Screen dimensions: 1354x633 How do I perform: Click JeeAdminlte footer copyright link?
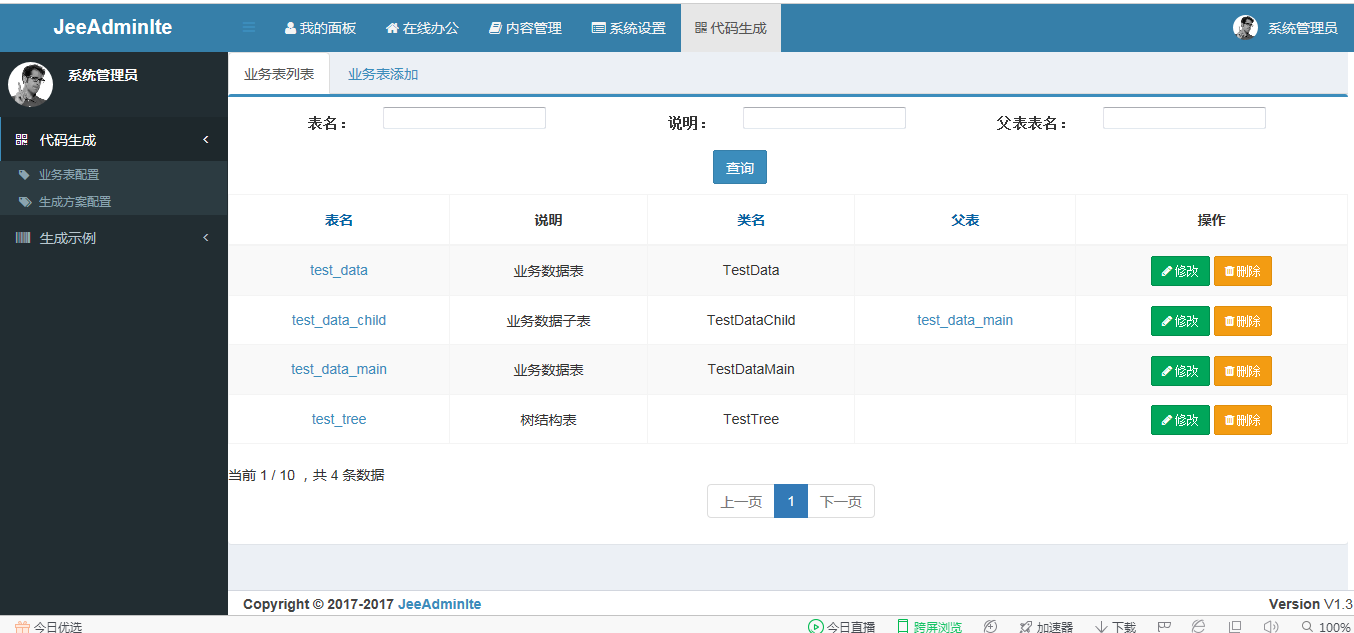(440, 604)
